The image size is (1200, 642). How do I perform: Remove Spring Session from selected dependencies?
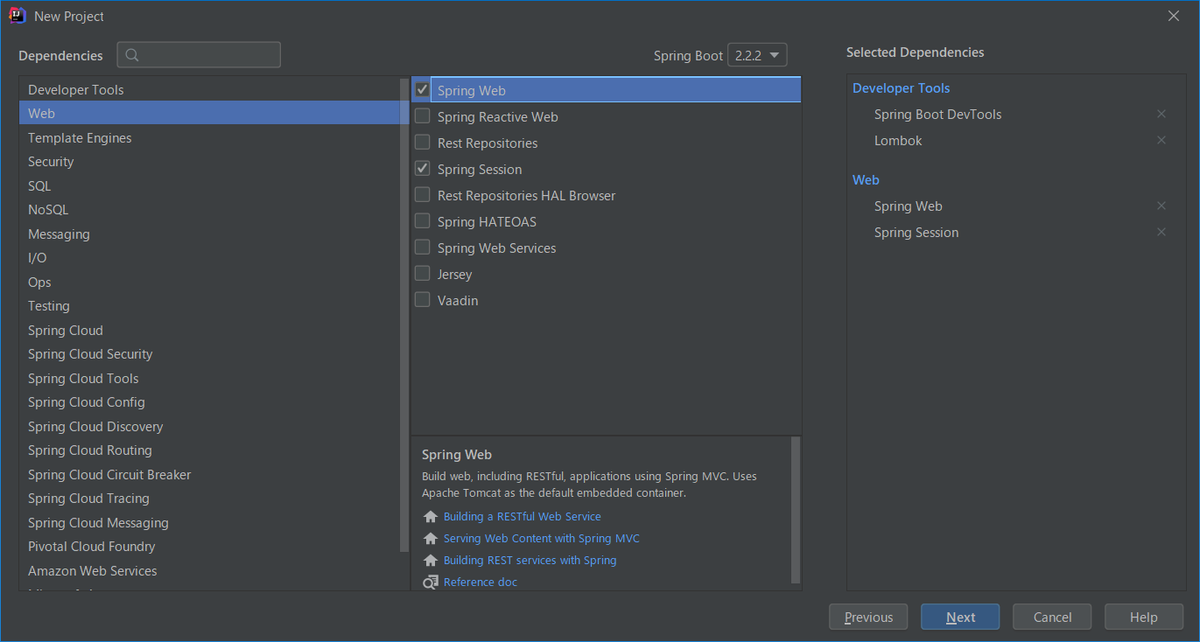click(1161, 232)
